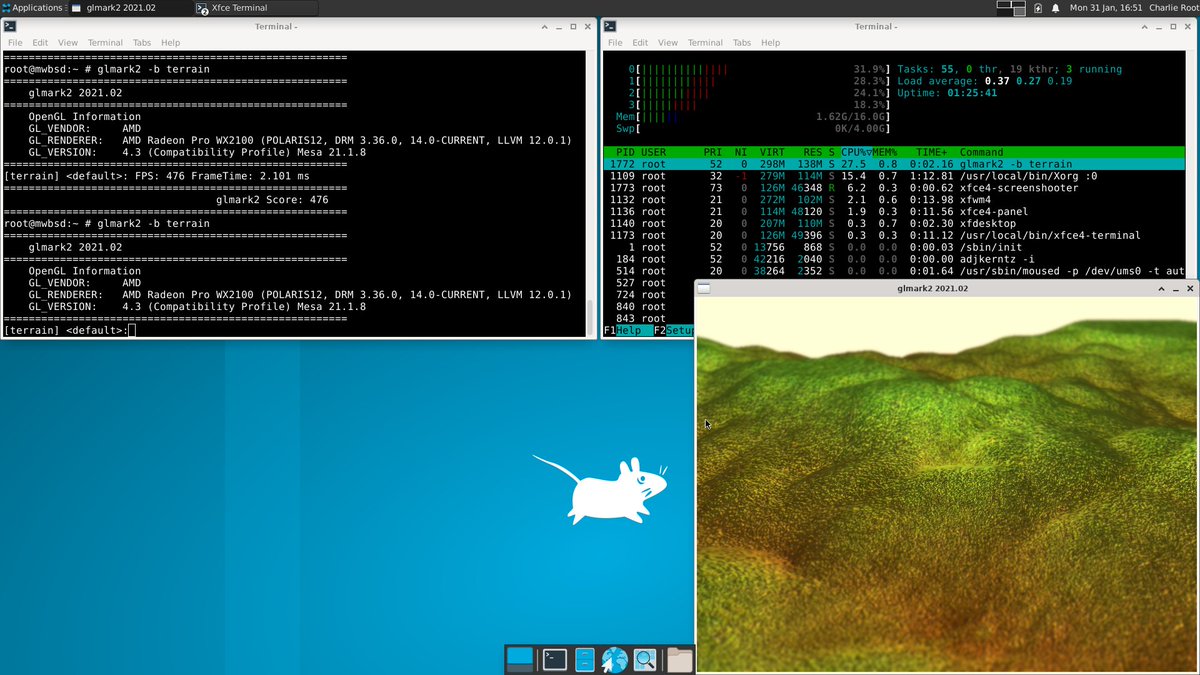Shade the htop Terminal window with roll-up button
1200x675 pixels.
pos(1144,26)
